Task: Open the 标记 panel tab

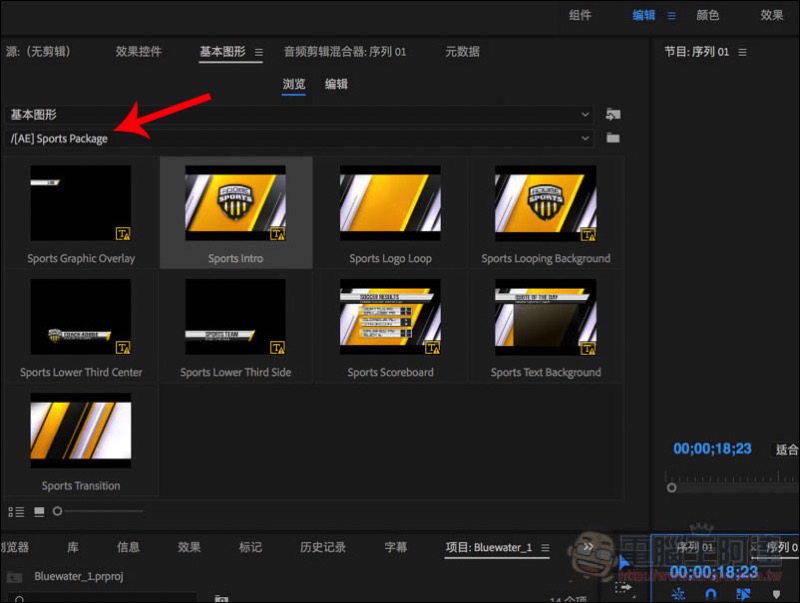Action: [251, 547]
